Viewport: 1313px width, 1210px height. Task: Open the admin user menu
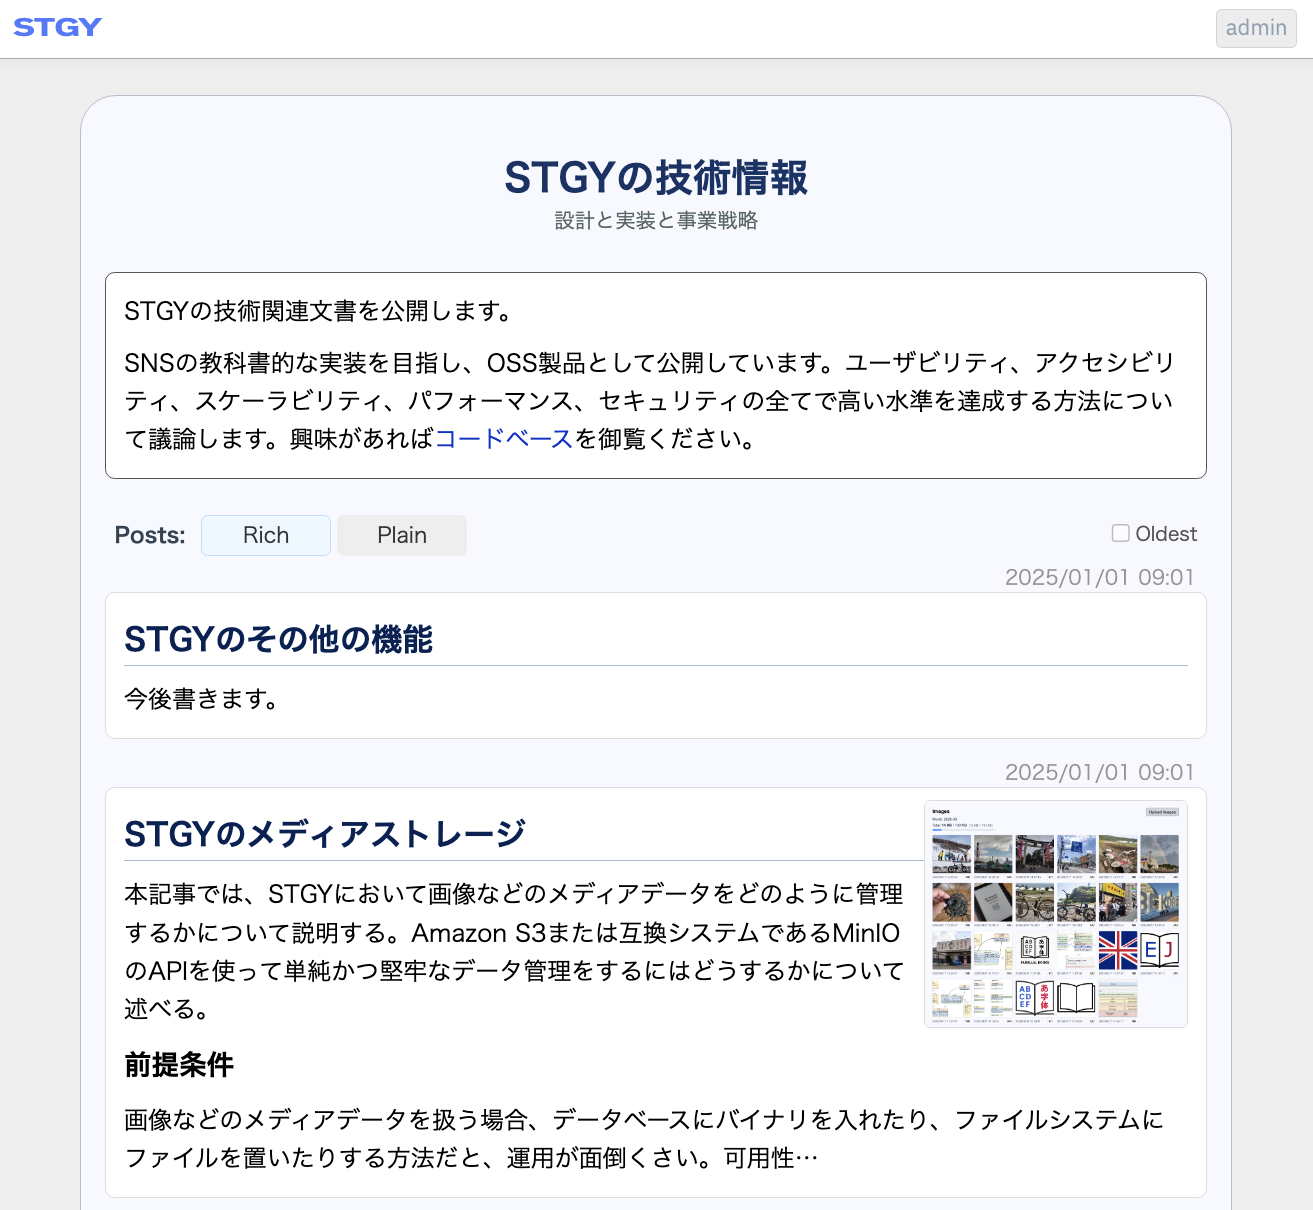coord(1255,28)
